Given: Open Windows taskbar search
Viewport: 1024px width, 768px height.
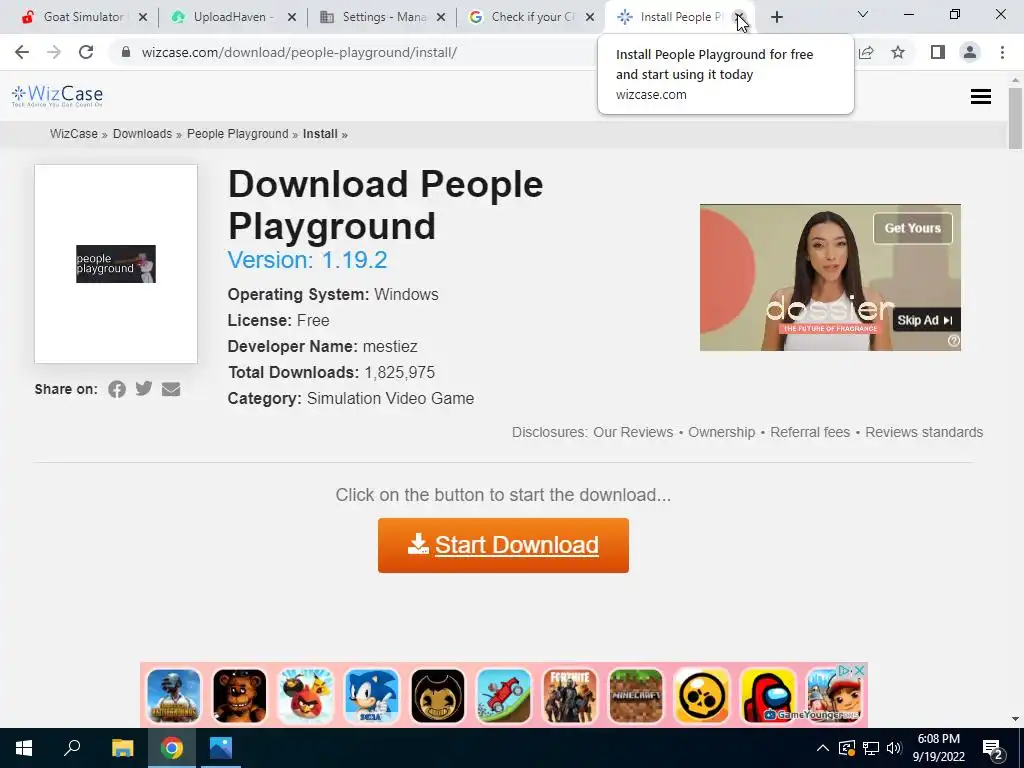Looking at the screenshot, I should click(72, 748).
